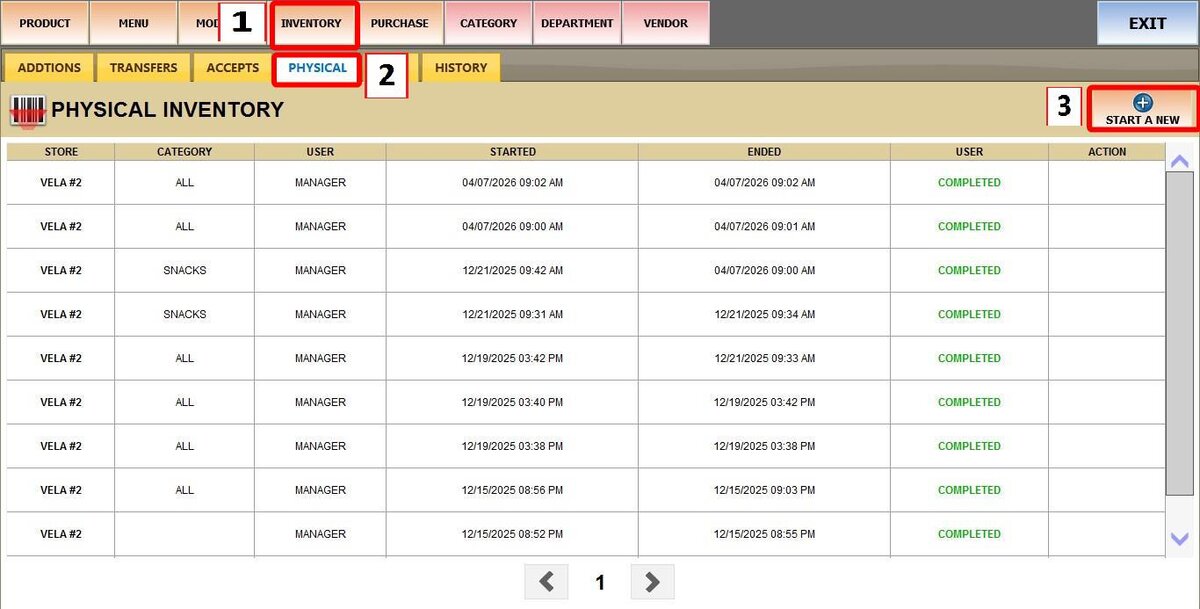Select started time 12/21/2025 09:31 AM

click(513, 315)
